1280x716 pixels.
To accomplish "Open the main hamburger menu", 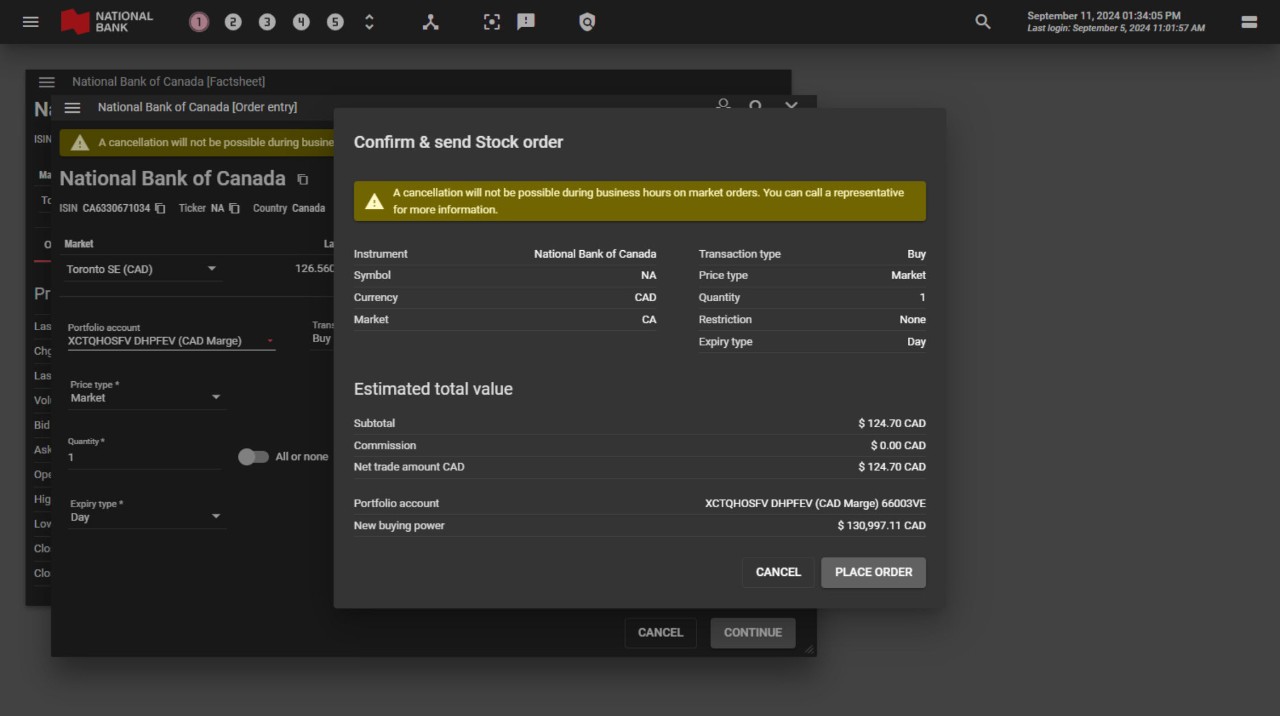I will click(x=31, y=21).
